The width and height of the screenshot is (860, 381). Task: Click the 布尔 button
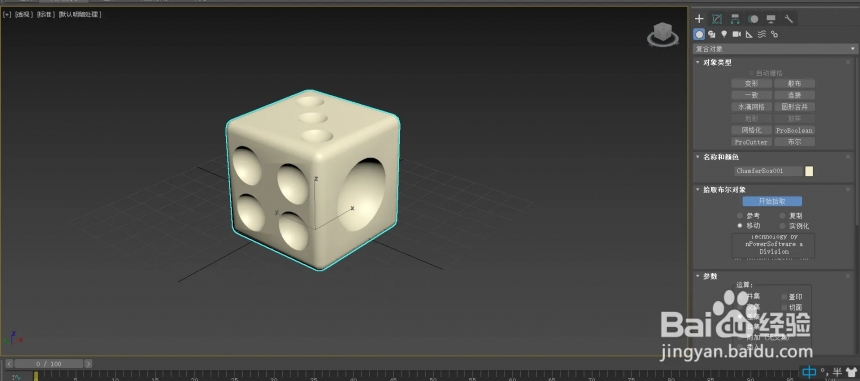coord(794,142)
